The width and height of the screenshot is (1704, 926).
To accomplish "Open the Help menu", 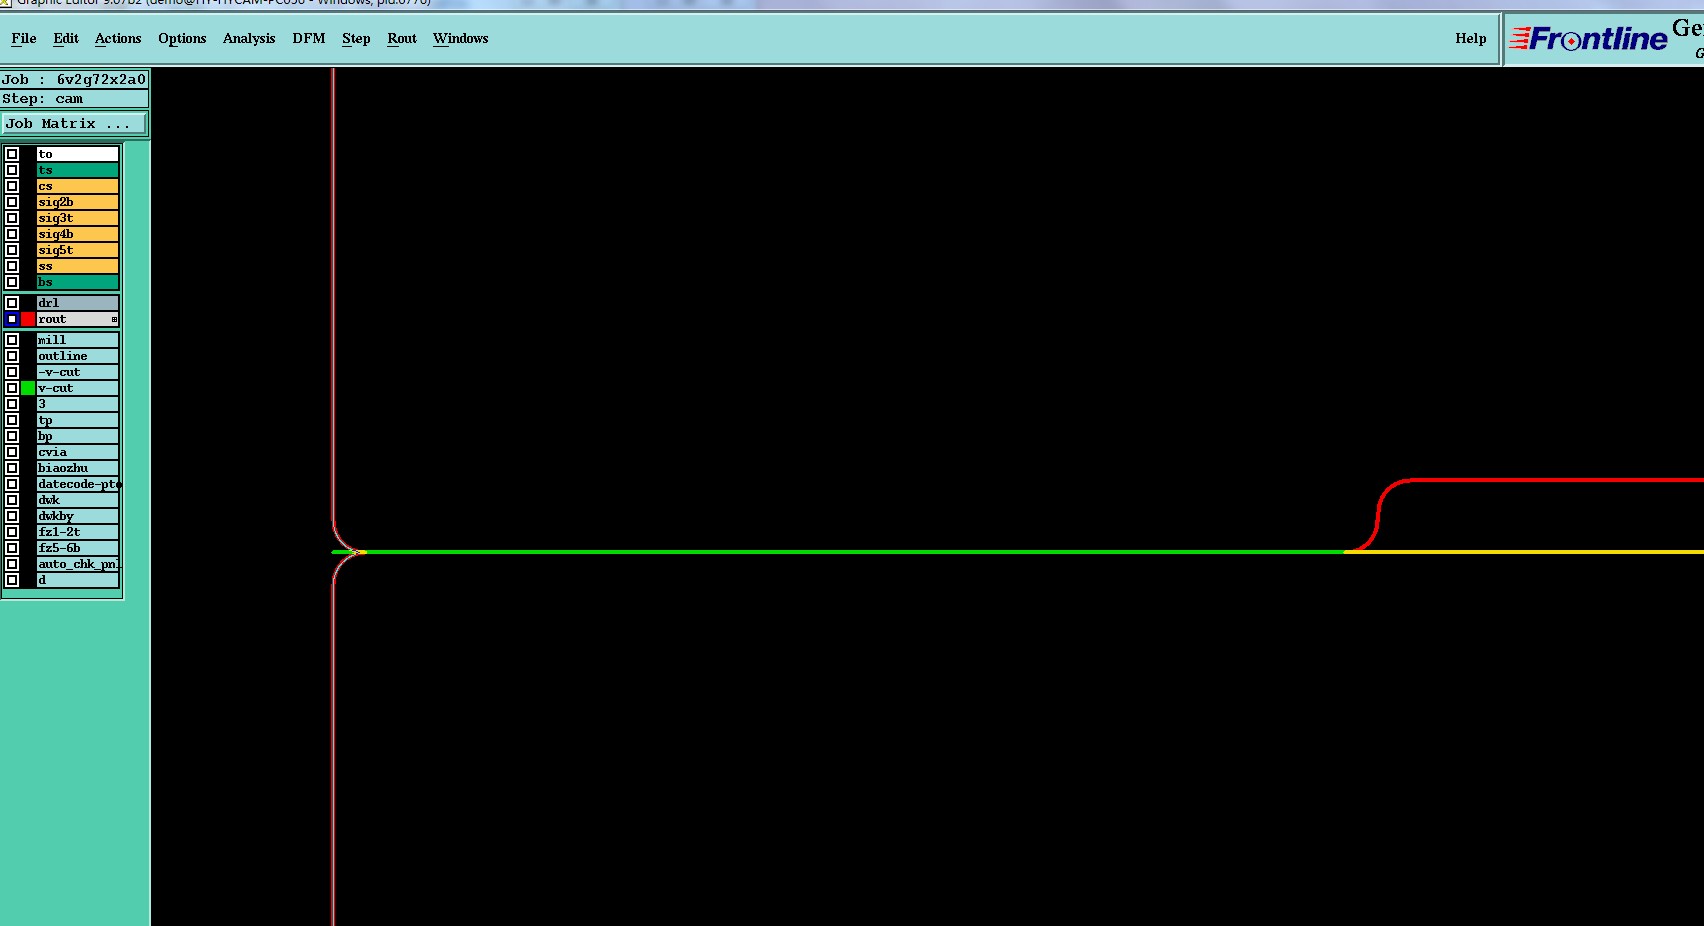I will point(1471,39).
